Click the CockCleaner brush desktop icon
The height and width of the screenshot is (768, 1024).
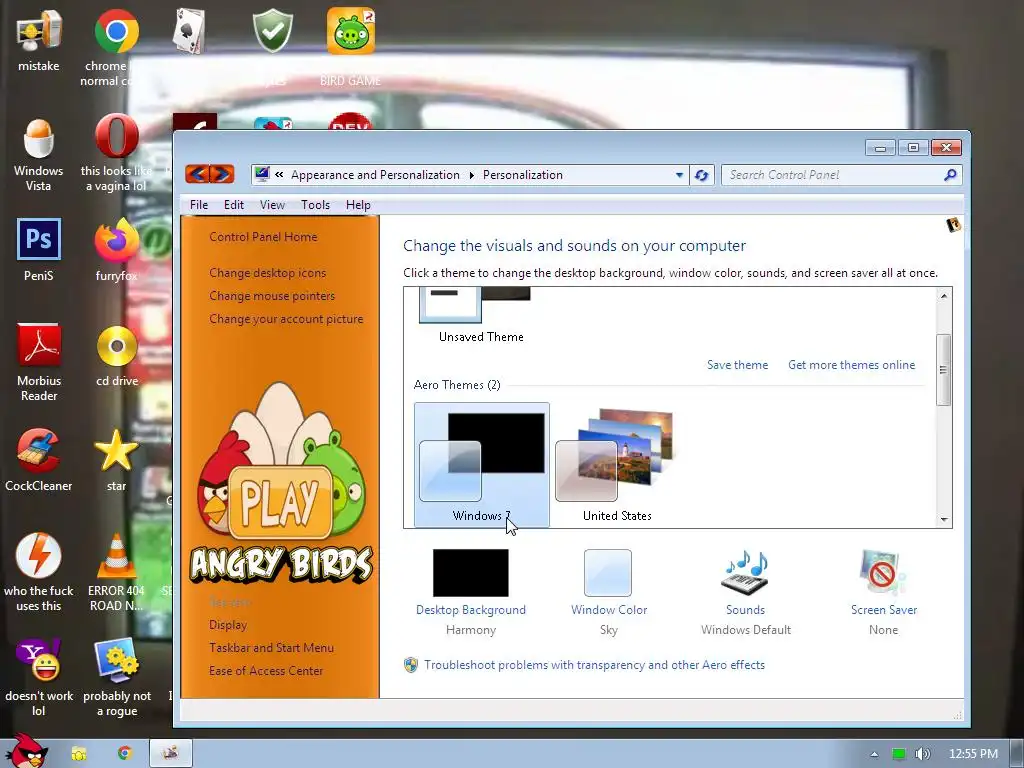[x=39, y=451]
